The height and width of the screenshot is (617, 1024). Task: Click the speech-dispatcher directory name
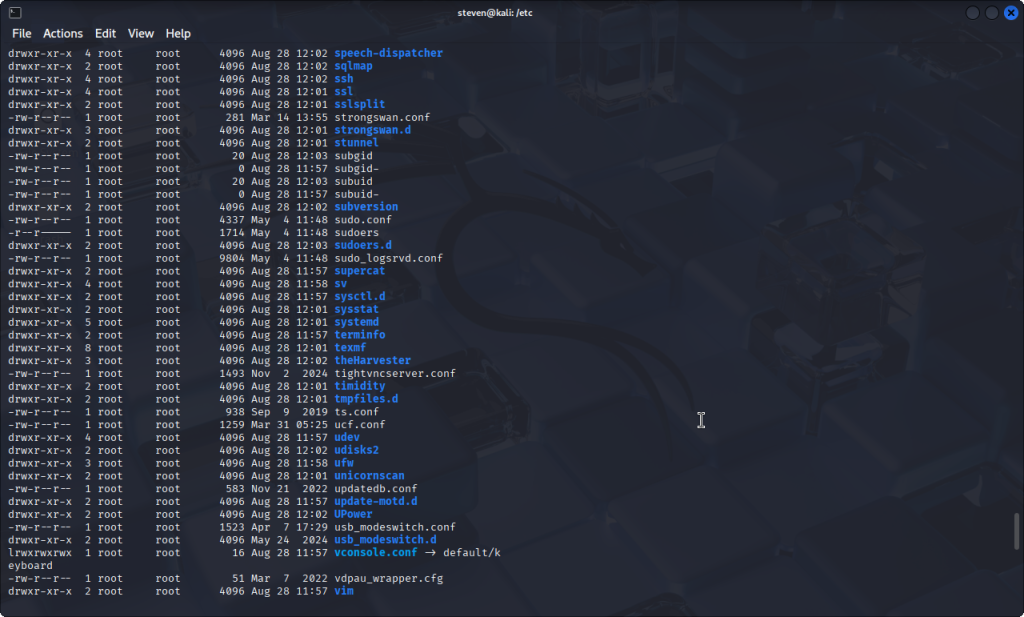[388, 53]
